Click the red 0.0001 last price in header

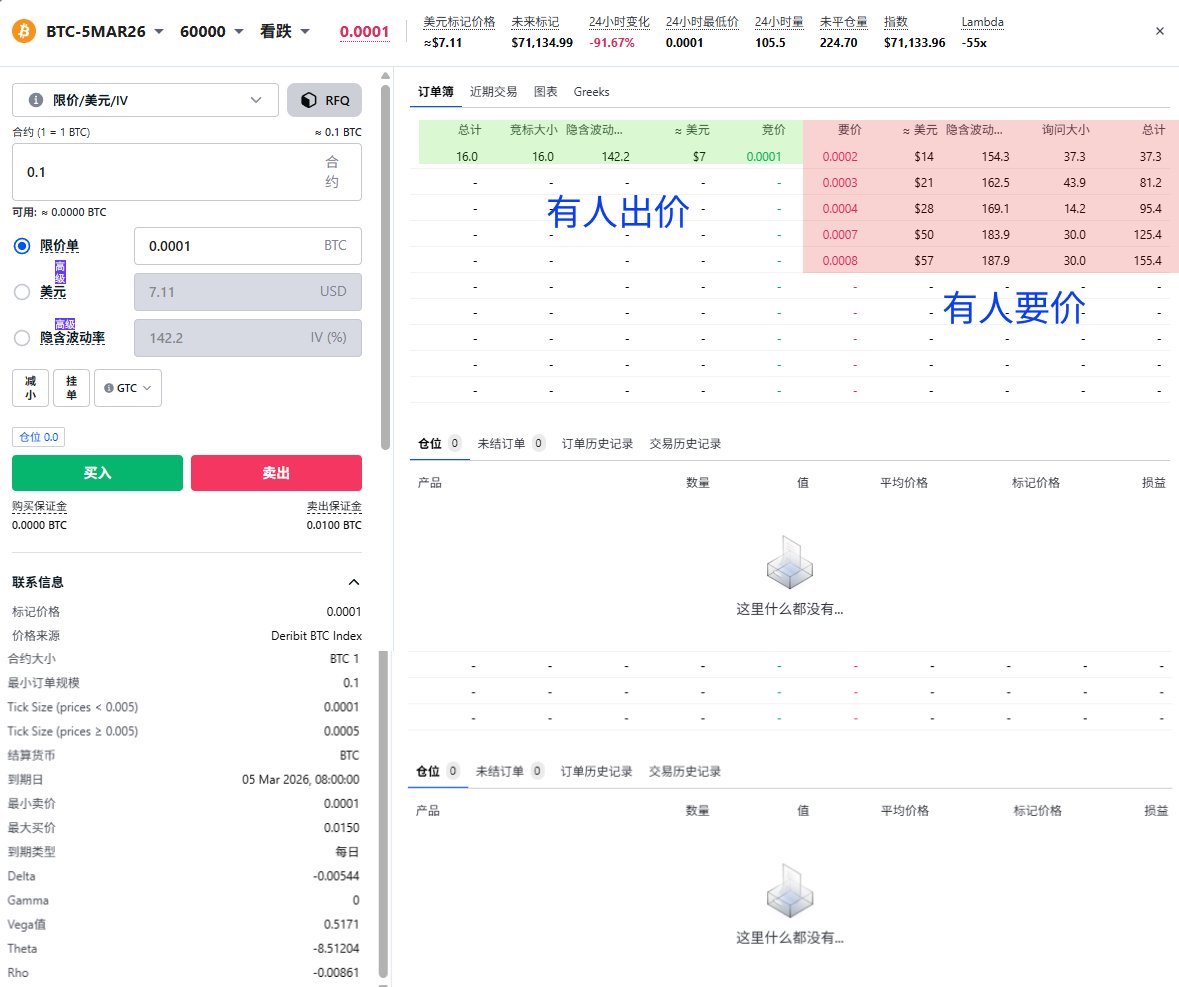coord(364,31)
